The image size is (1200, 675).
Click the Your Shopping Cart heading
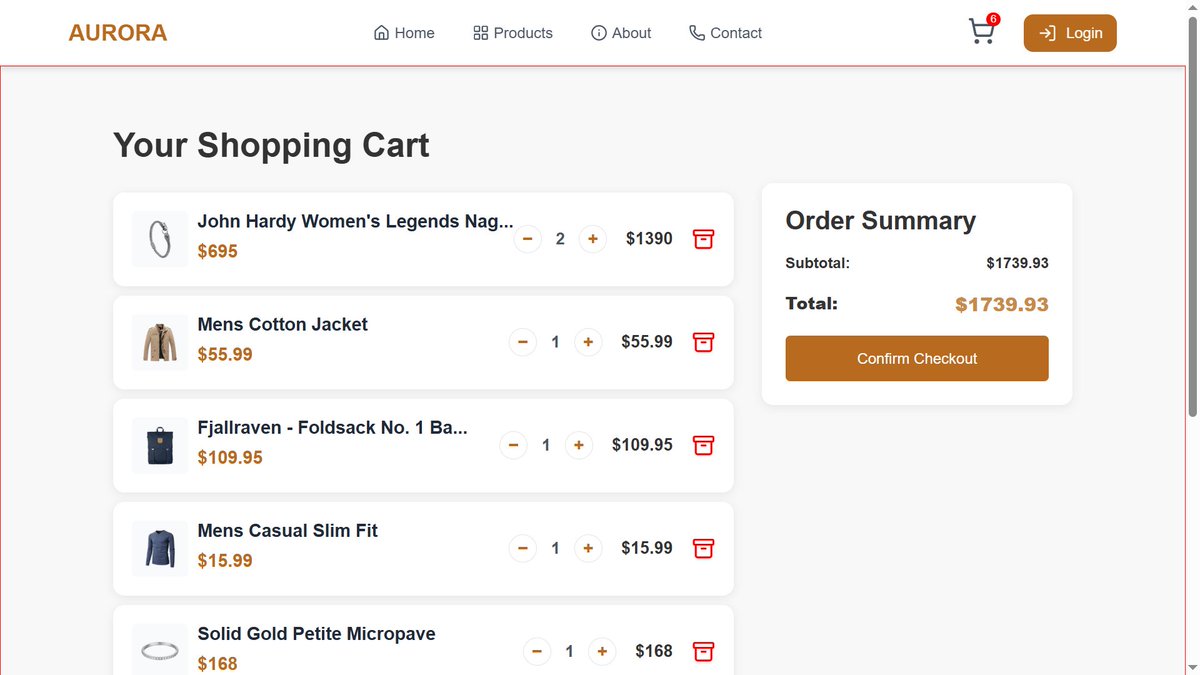point(271,145)
